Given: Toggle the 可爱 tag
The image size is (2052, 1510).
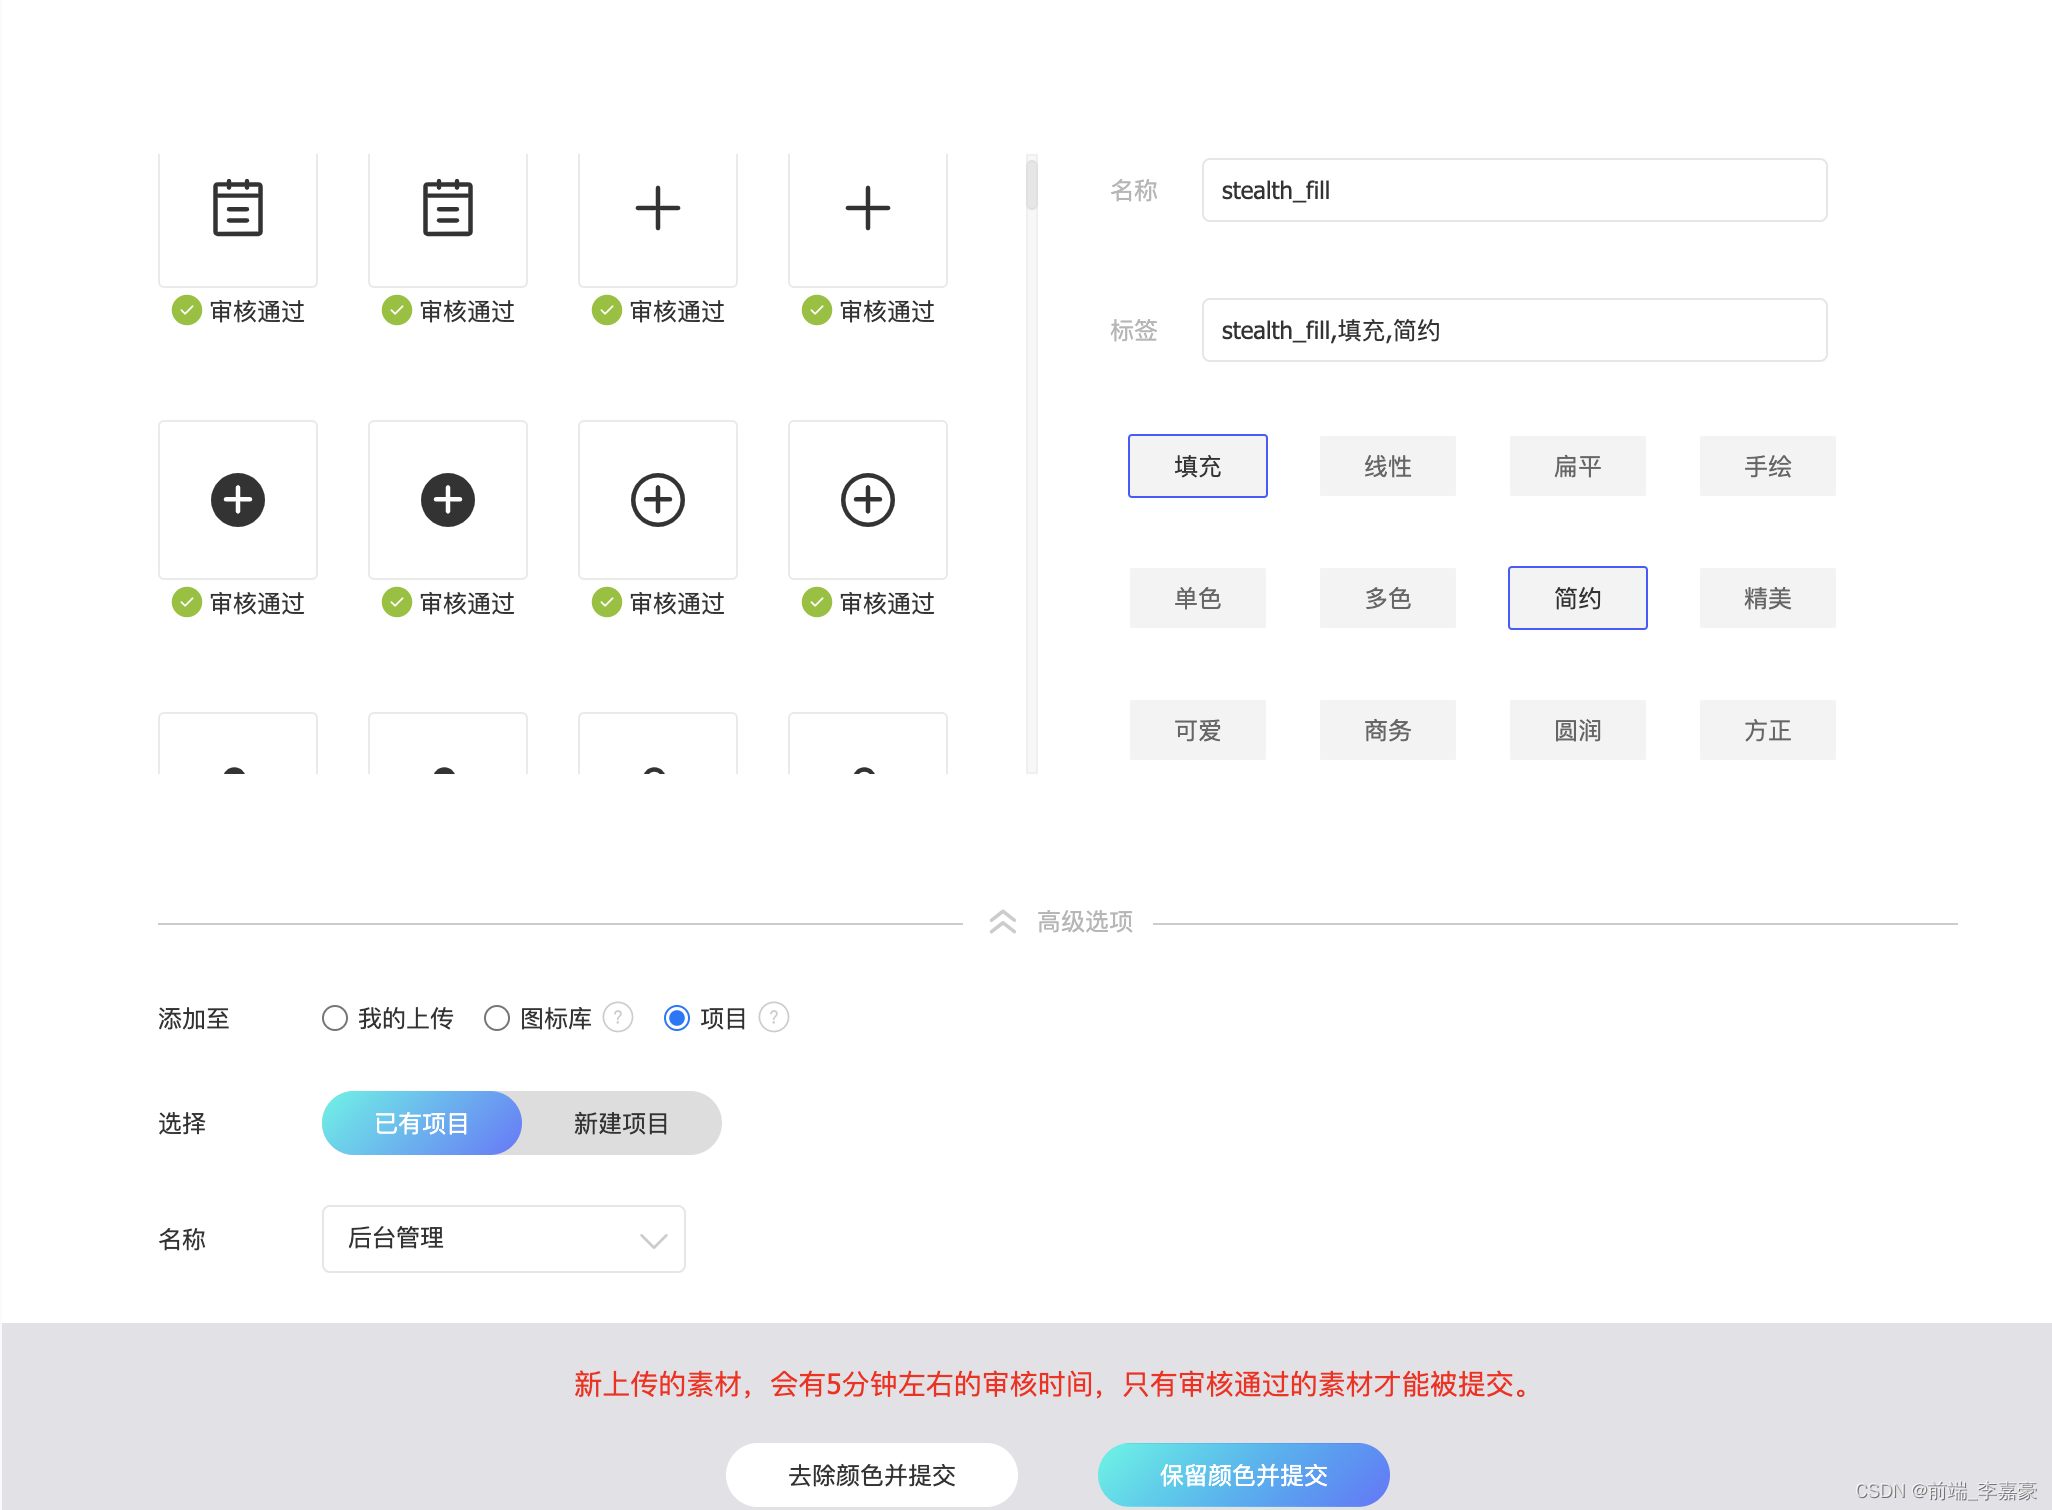Looking at the screenshot, I should click(1198, 730).
